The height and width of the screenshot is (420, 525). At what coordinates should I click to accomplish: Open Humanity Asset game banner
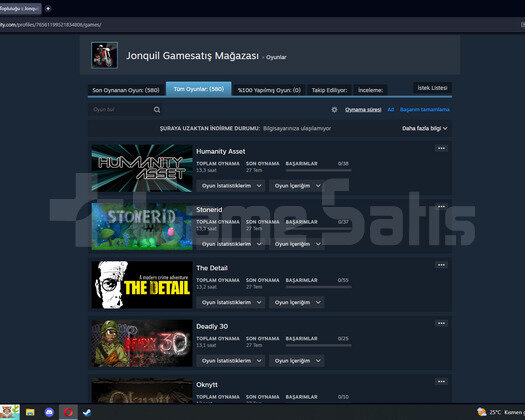click(x=142, y=168)
